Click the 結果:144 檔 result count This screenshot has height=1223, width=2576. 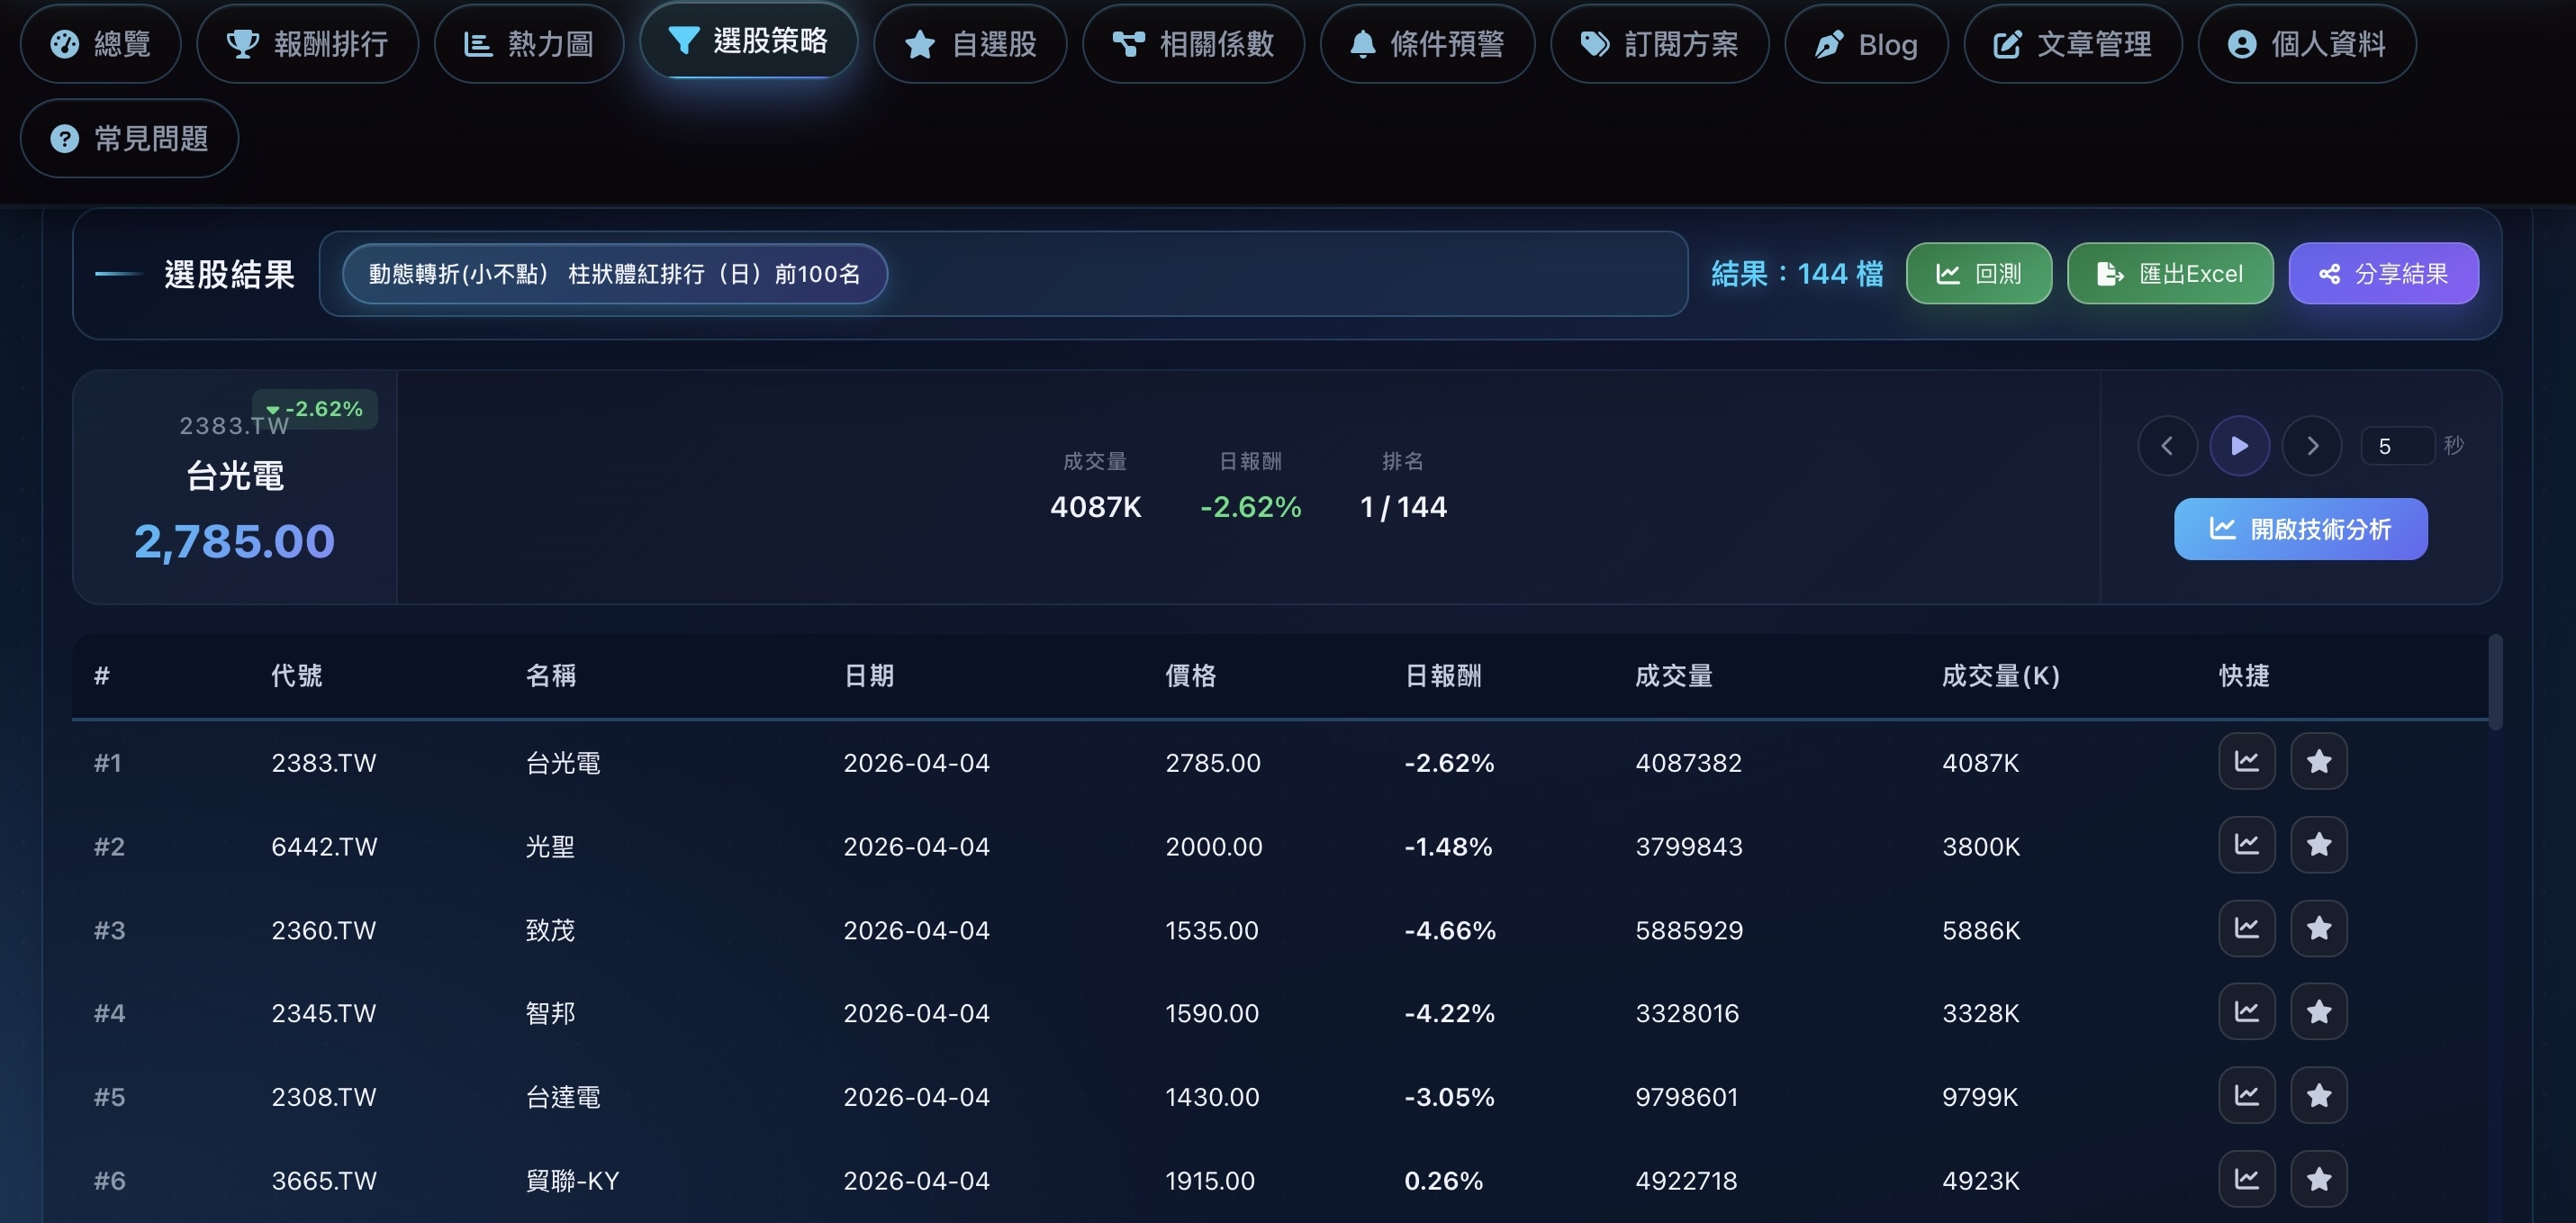1797,273
